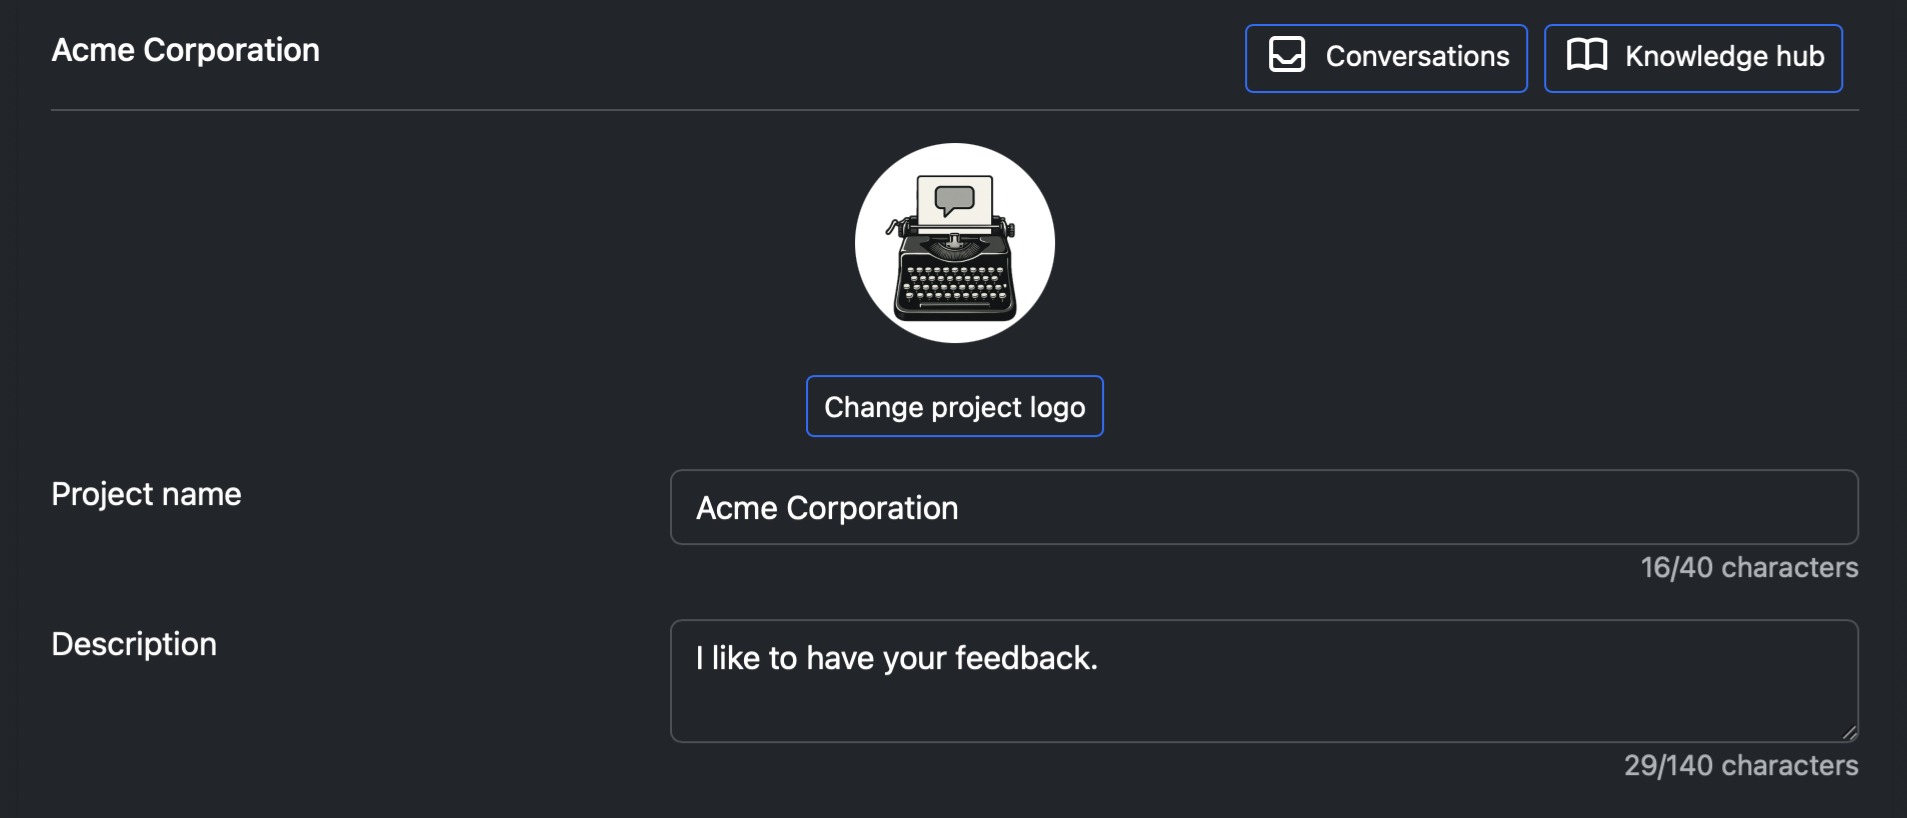Click the divider line under the header

point(954,110)
